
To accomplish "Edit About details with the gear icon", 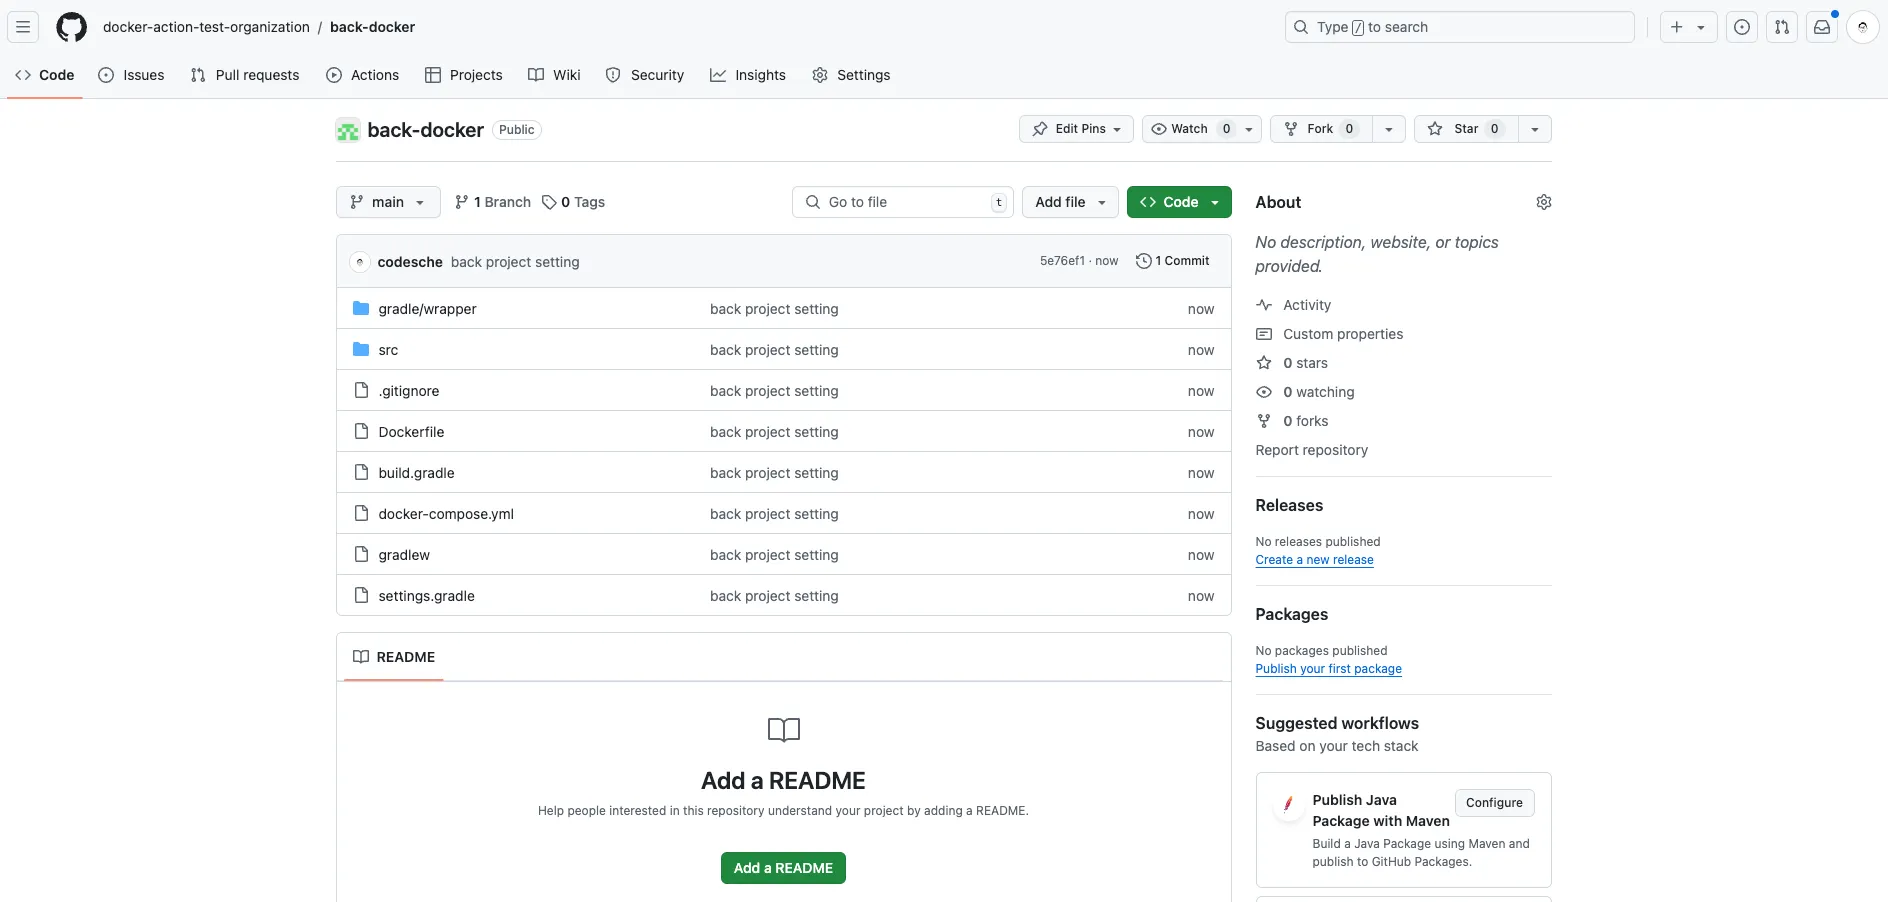I will [1543, 202].
